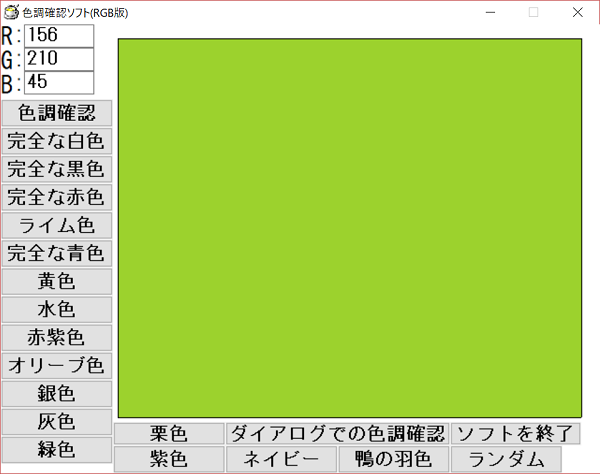The height and width of the screenshot is (474, 600).
Task: Focus the R value field showing 156
Action: click(x=59, y=36)
